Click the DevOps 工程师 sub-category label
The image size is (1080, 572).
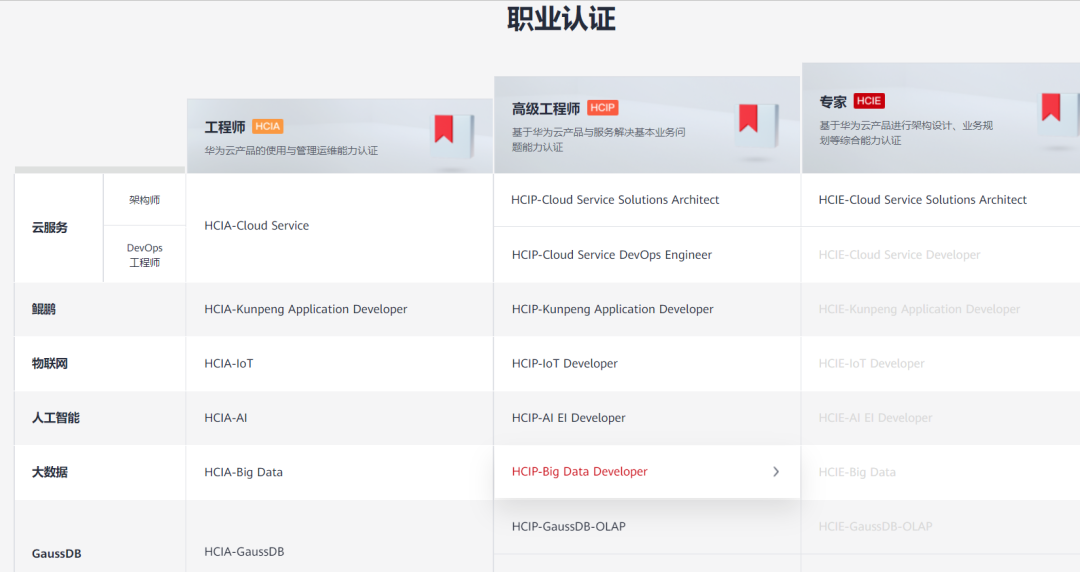(x=145, y=255)
